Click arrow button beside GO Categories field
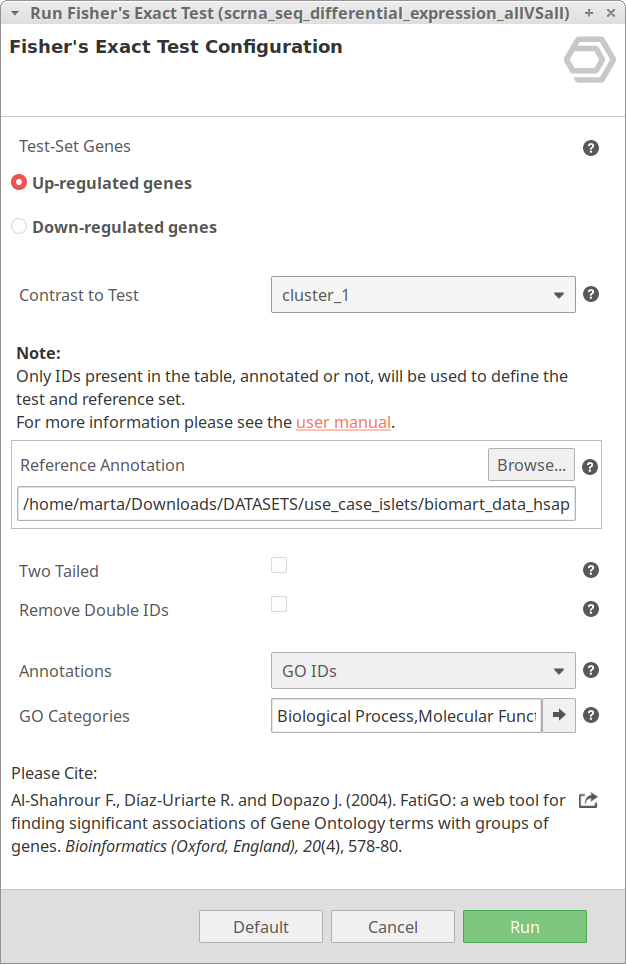Screen dimensions: 626x964 coord(559,715)
